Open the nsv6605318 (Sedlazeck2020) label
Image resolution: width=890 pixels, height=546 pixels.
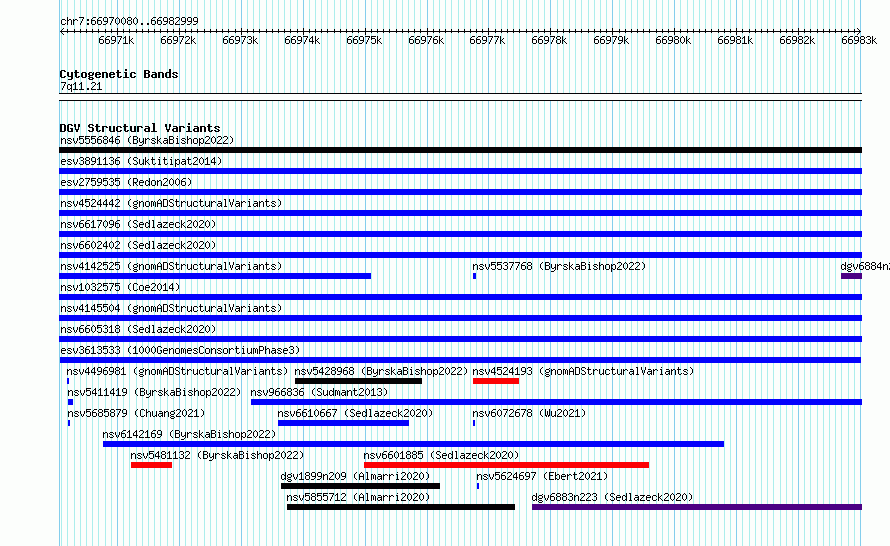coord(138,329)
